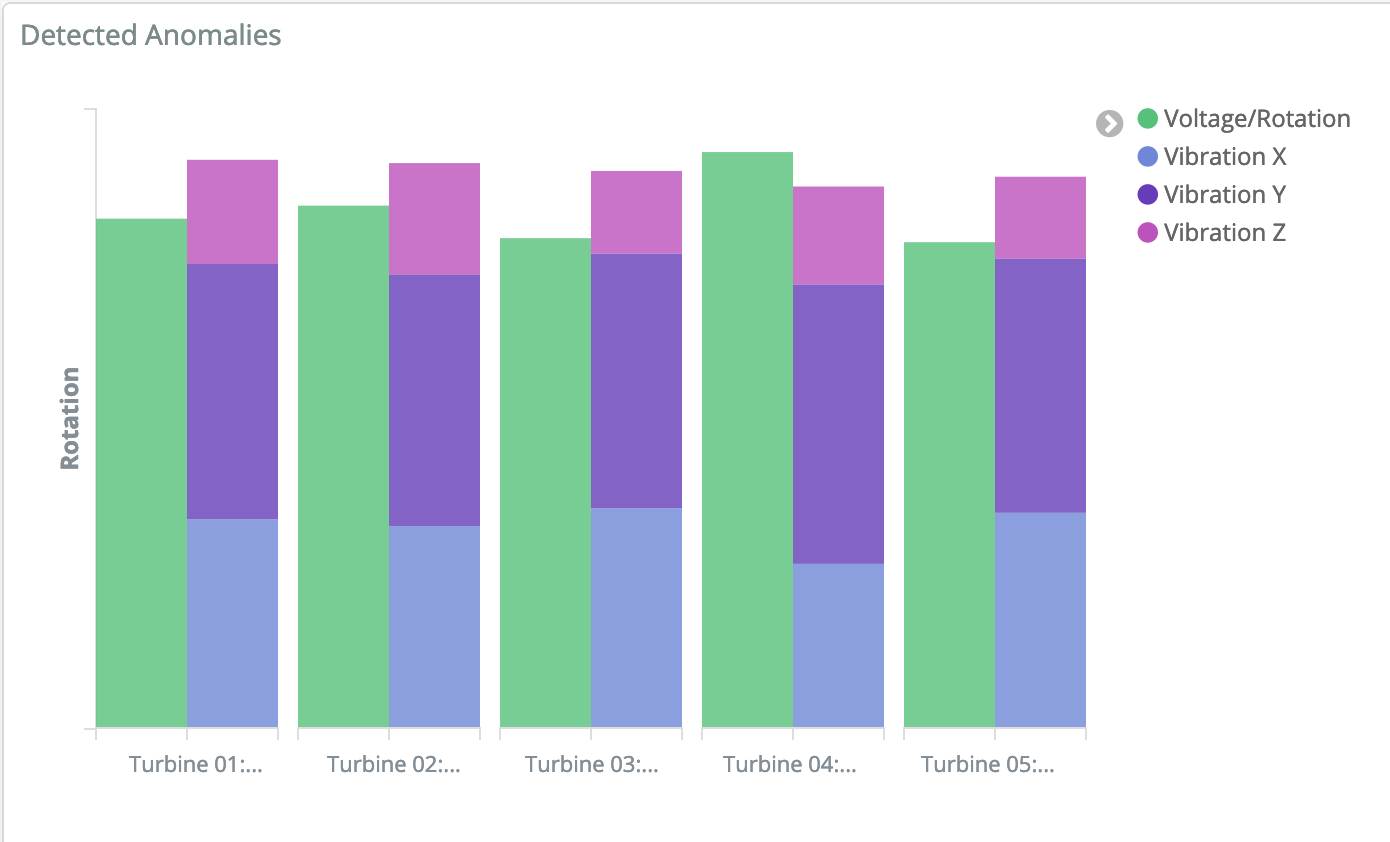Click the Turbine 02 x-axis label

pos(394,765)
